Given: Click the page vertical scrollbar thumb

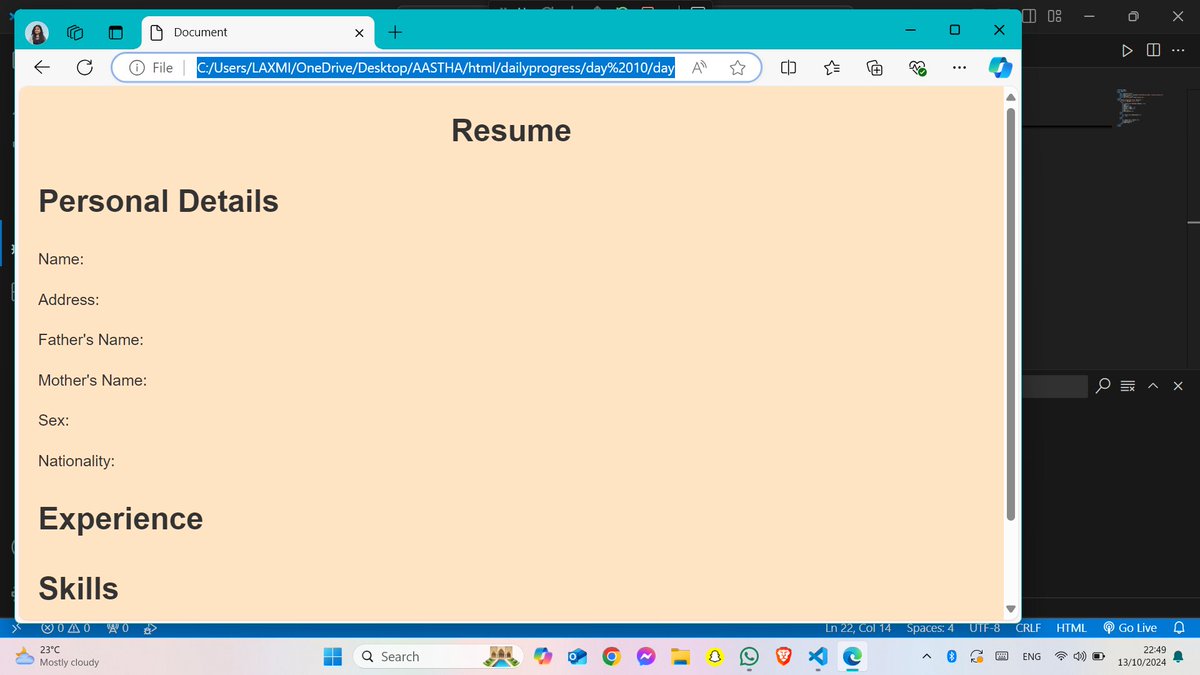Looking at the screenshot, I should click(1010, 313).
